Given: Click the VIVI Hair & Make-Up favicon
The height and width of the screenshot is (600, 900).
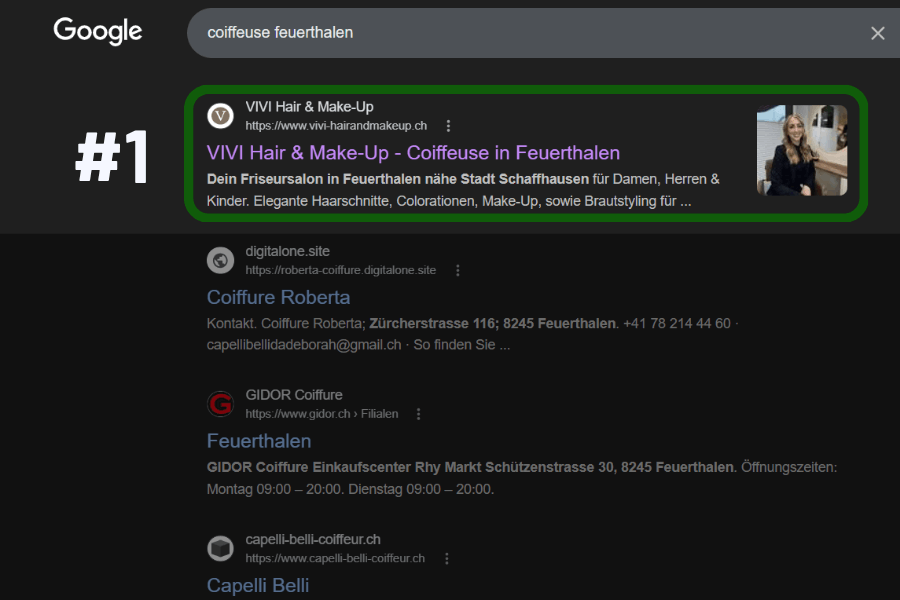Looking at the screenshot, I should tap(220, 116).
